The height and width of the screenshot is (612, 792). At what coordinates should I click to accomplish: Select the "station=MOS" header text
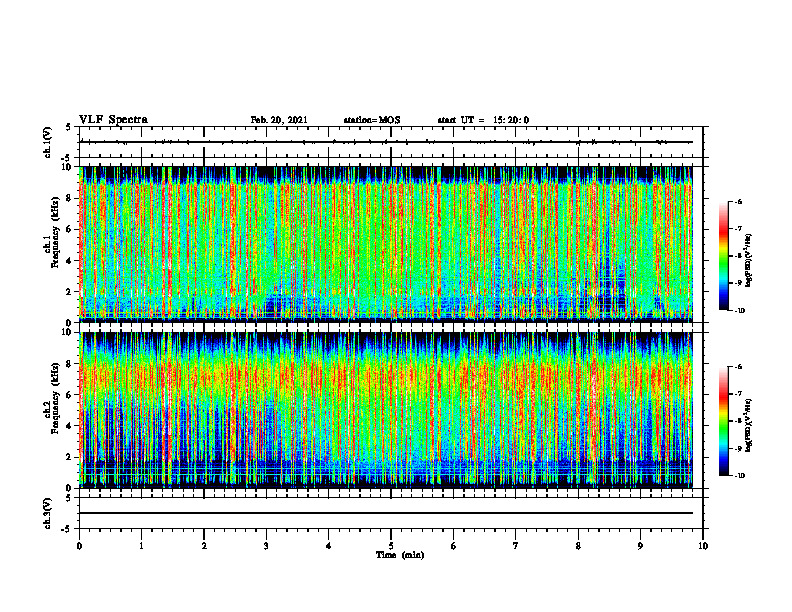[x=372, y=120]
